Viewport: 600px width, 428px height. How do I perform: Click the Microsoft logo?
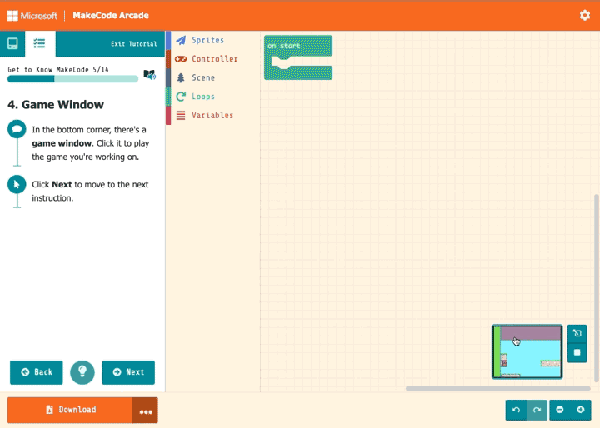coord(32,16)
